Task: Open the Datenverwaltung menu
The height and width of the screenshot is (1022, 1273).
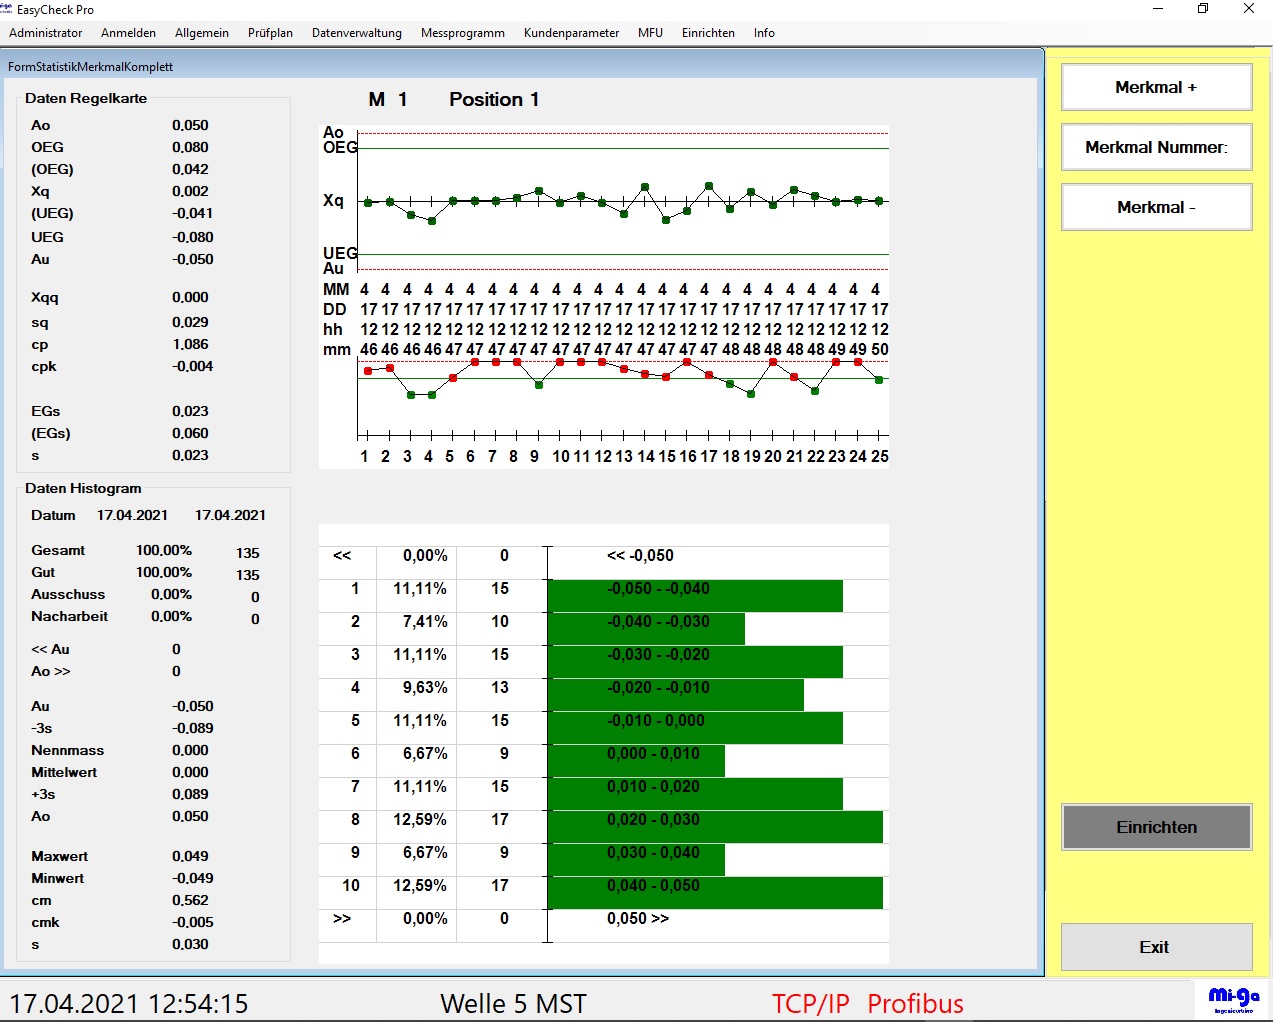Action: [x=357, y=33]
